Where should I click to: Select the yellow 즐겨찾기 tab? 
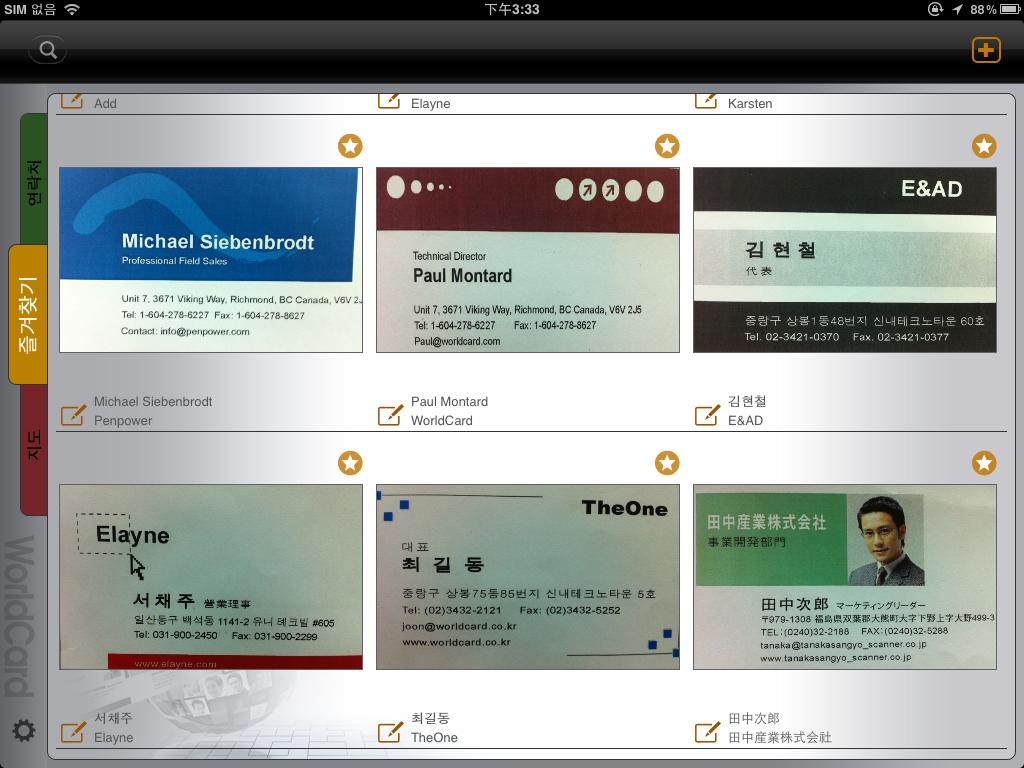29,315
